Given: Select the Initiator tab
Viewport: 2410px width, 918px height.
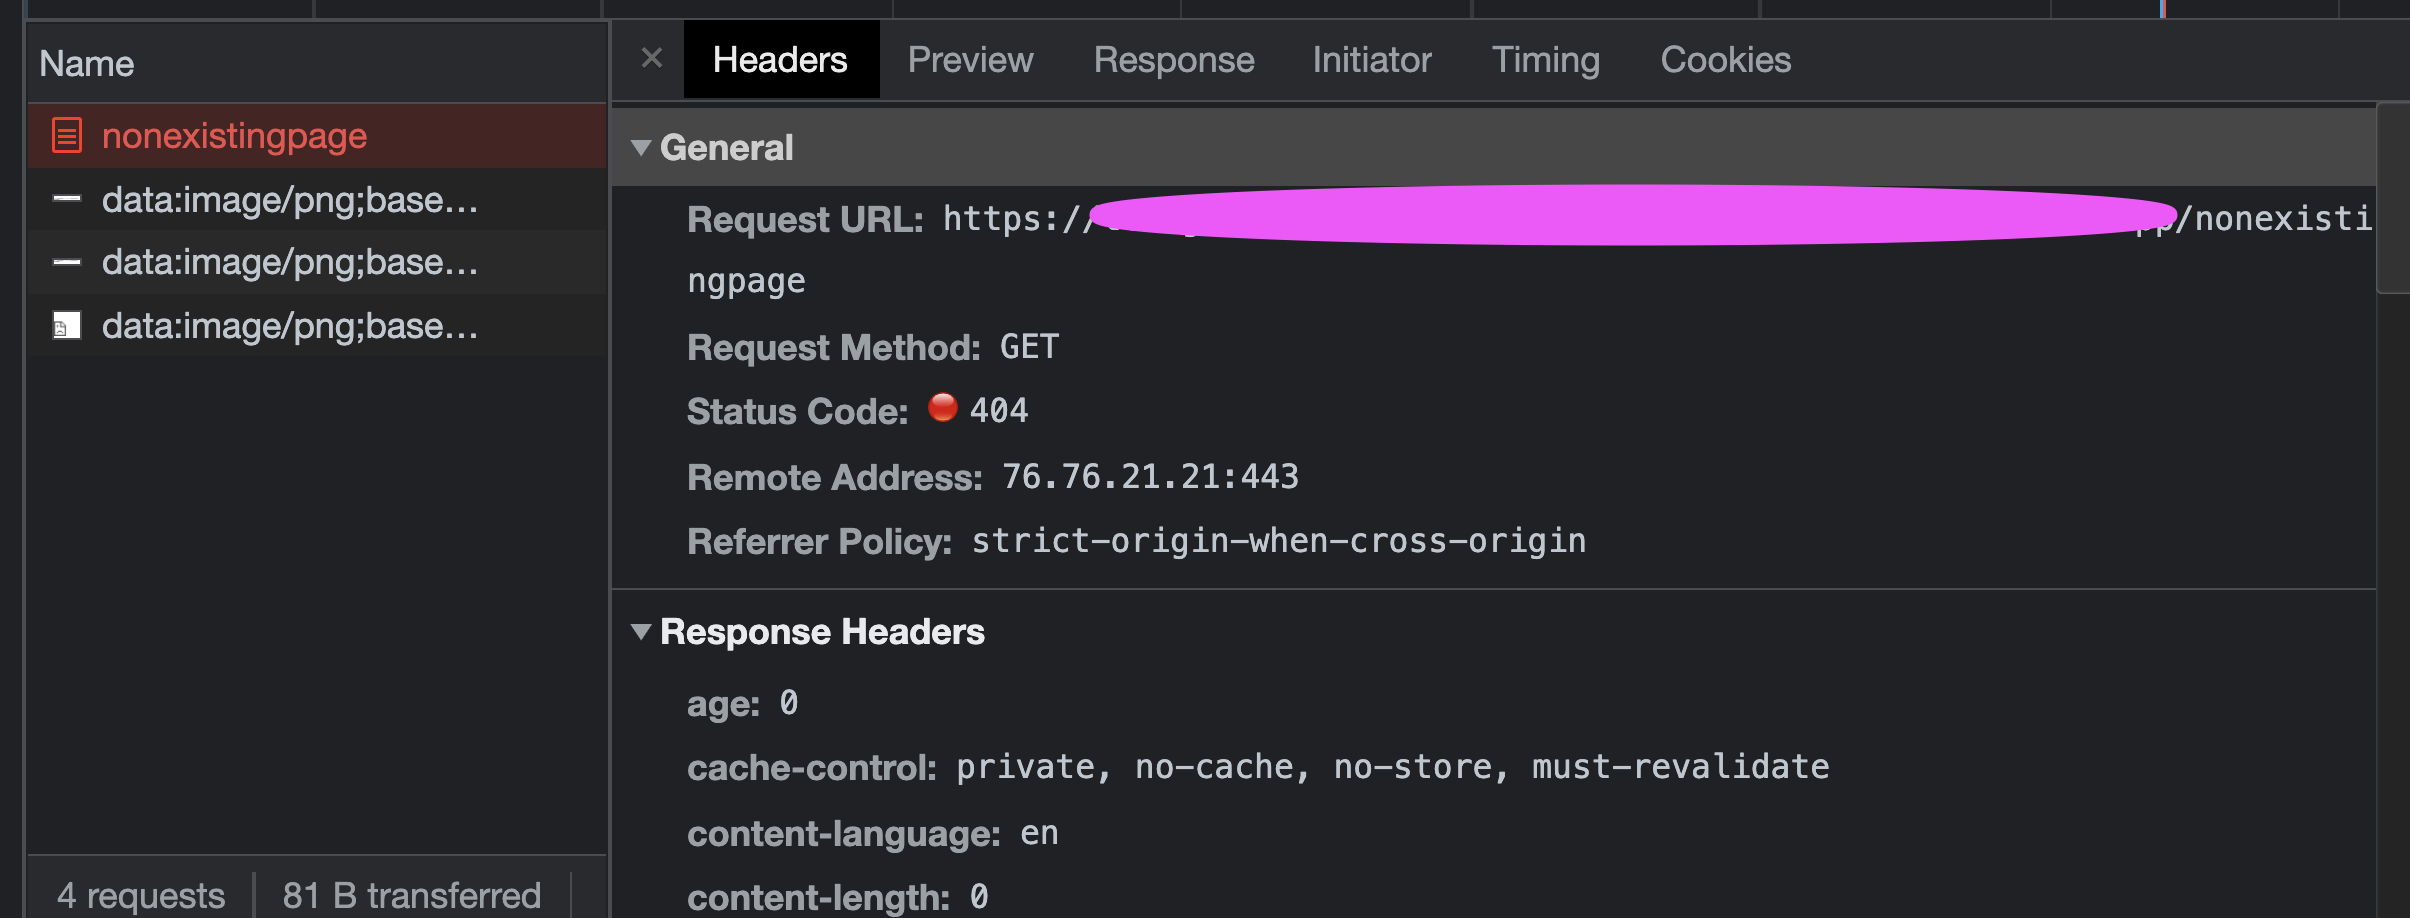Looking at the screenshot, I should click(1371, 59).
